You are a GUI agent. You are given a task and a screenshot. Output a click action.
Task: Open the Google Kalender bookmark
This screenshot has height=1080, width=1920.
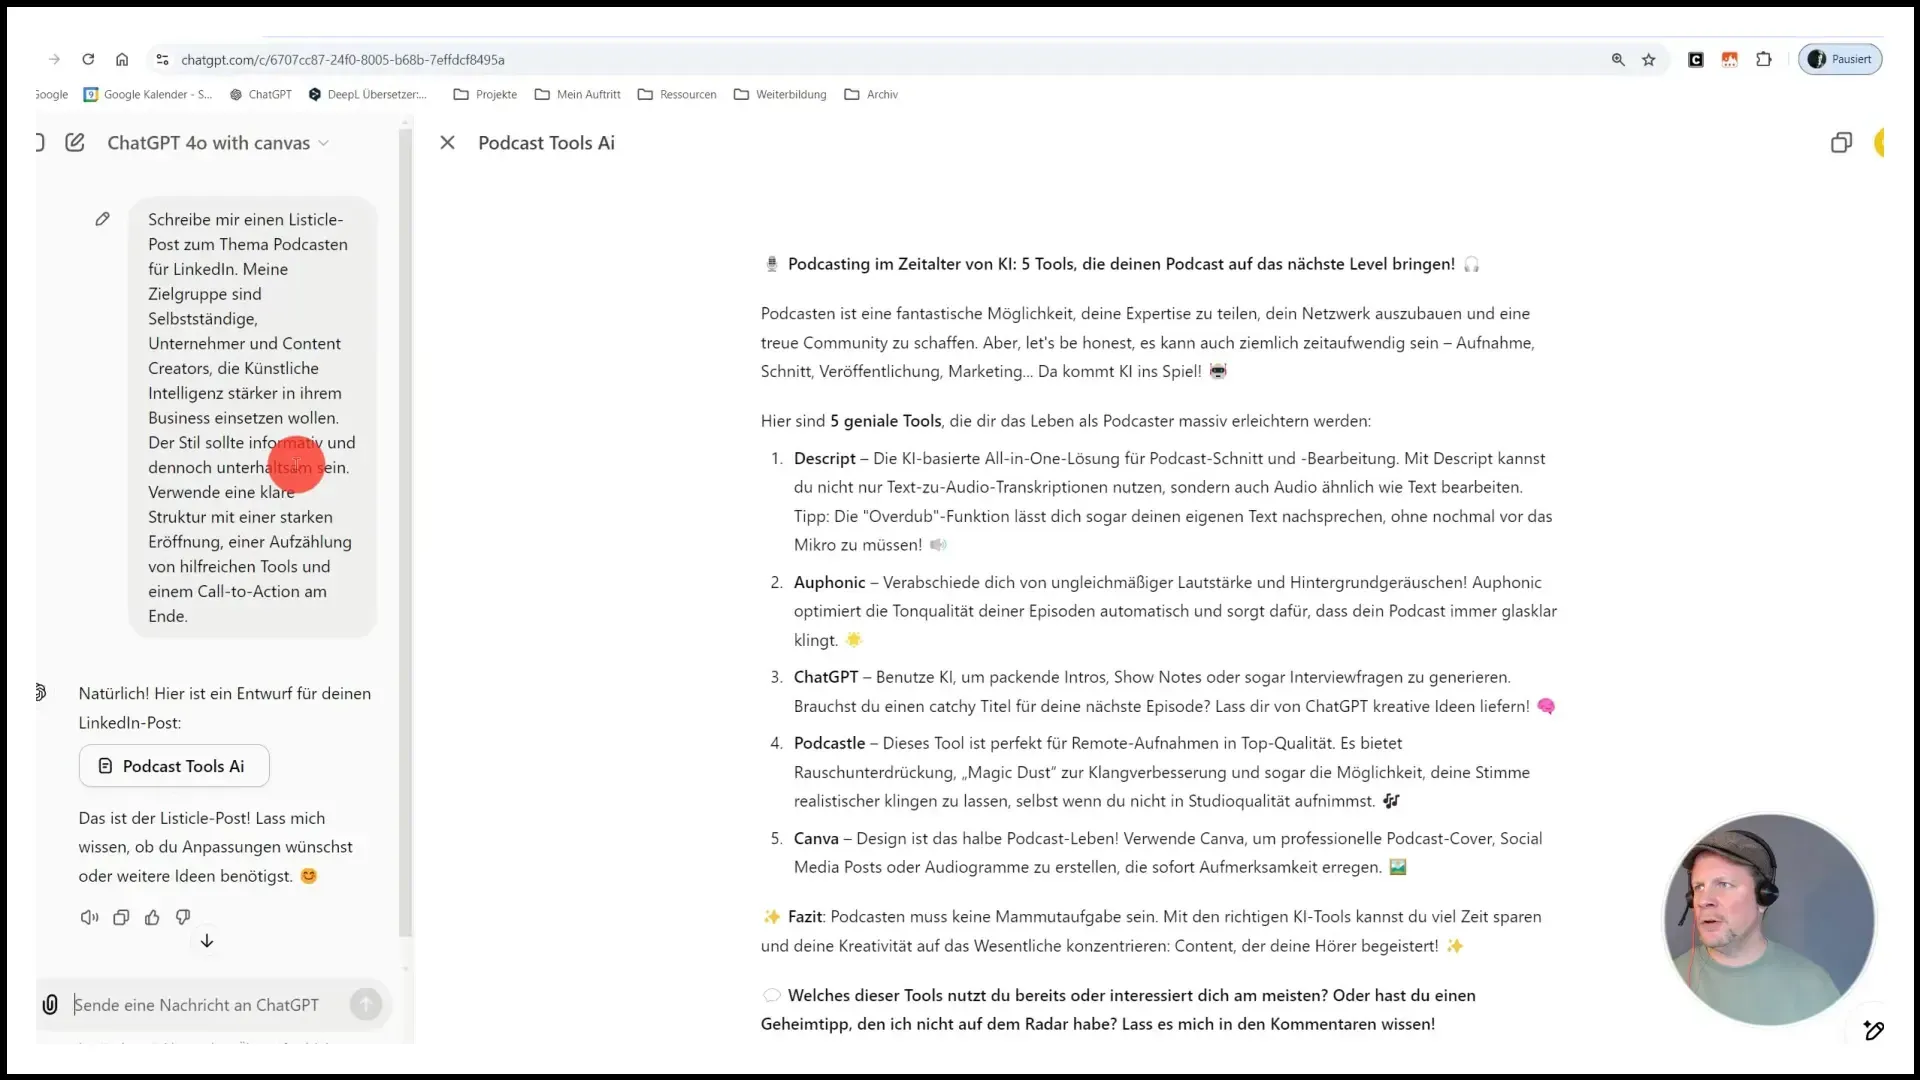[x=148, y=94]
